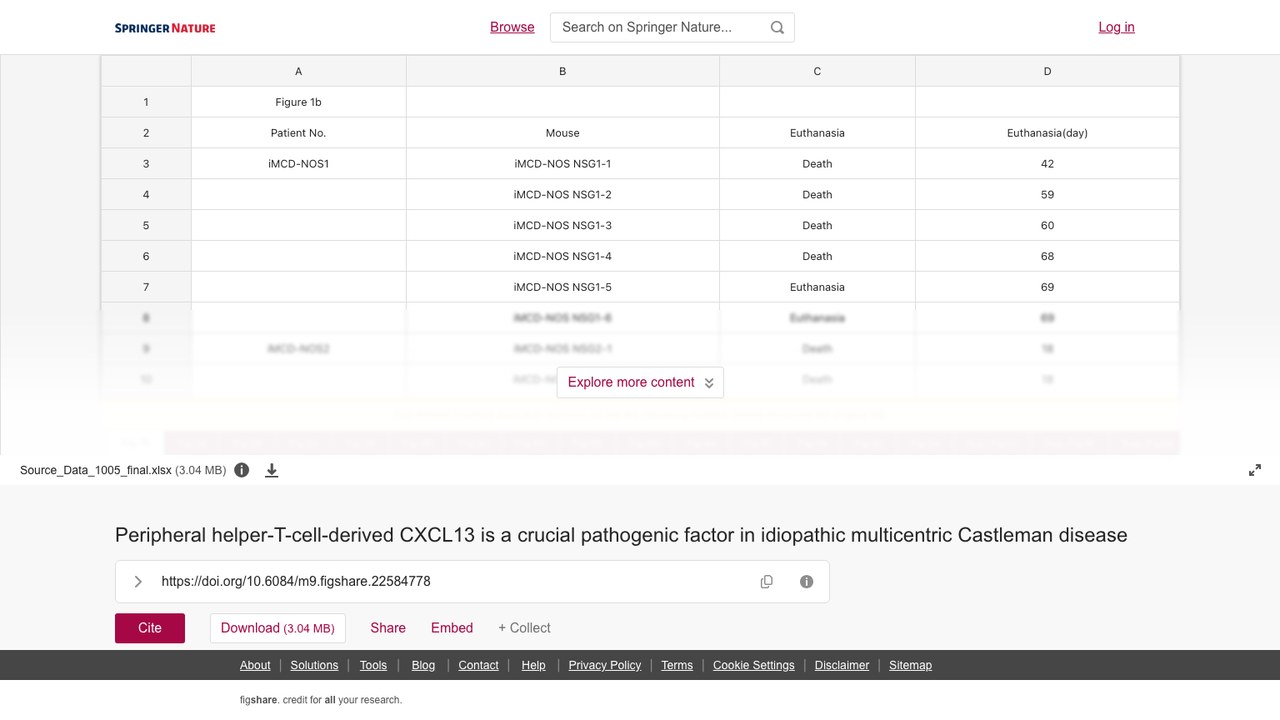Open the Tools footer link
Image resolution: width=1280 pixels, height=720 pixels.
373,665
